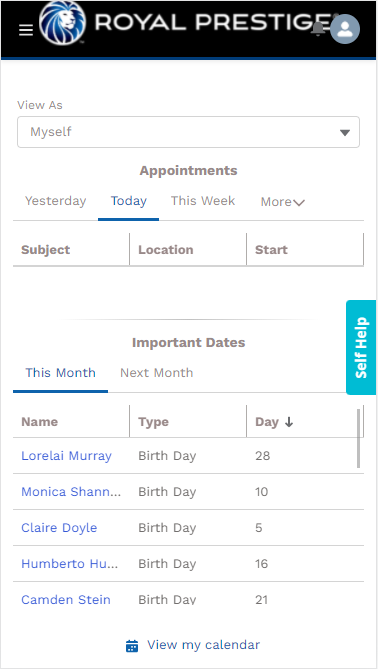Click the calendar icon beside View my calendar
The height and width of the screenshot is (669, 378).
[x=132, y=646]
